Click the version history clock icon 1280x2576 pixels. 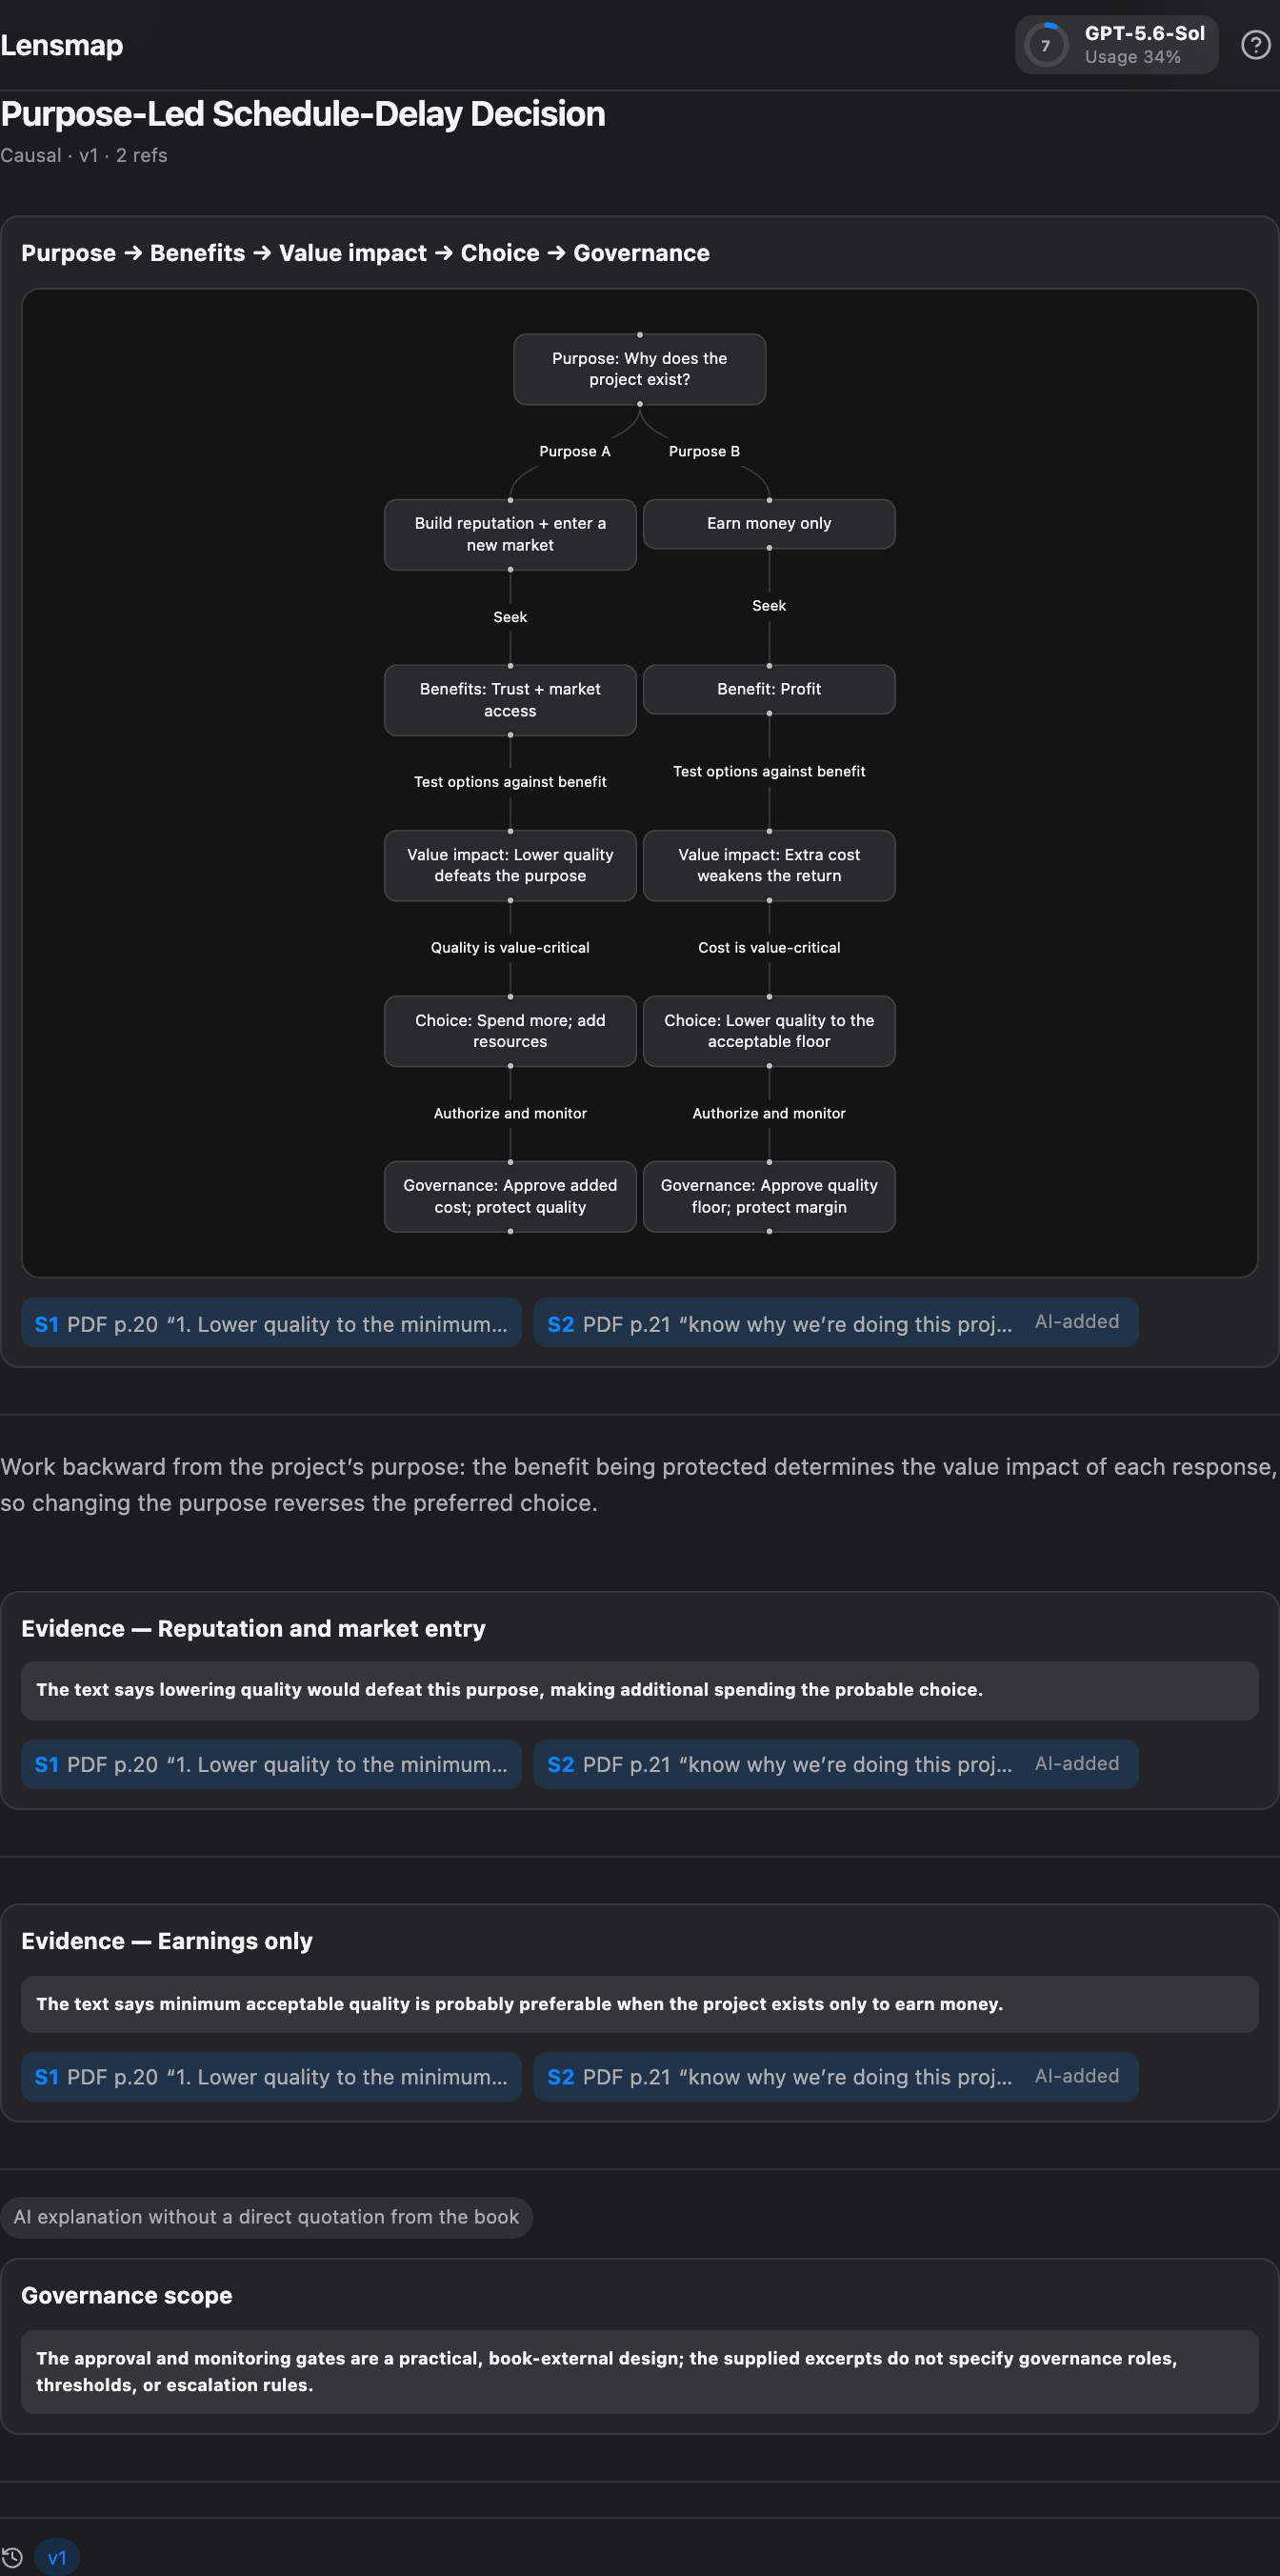[x=12, y=2557]
